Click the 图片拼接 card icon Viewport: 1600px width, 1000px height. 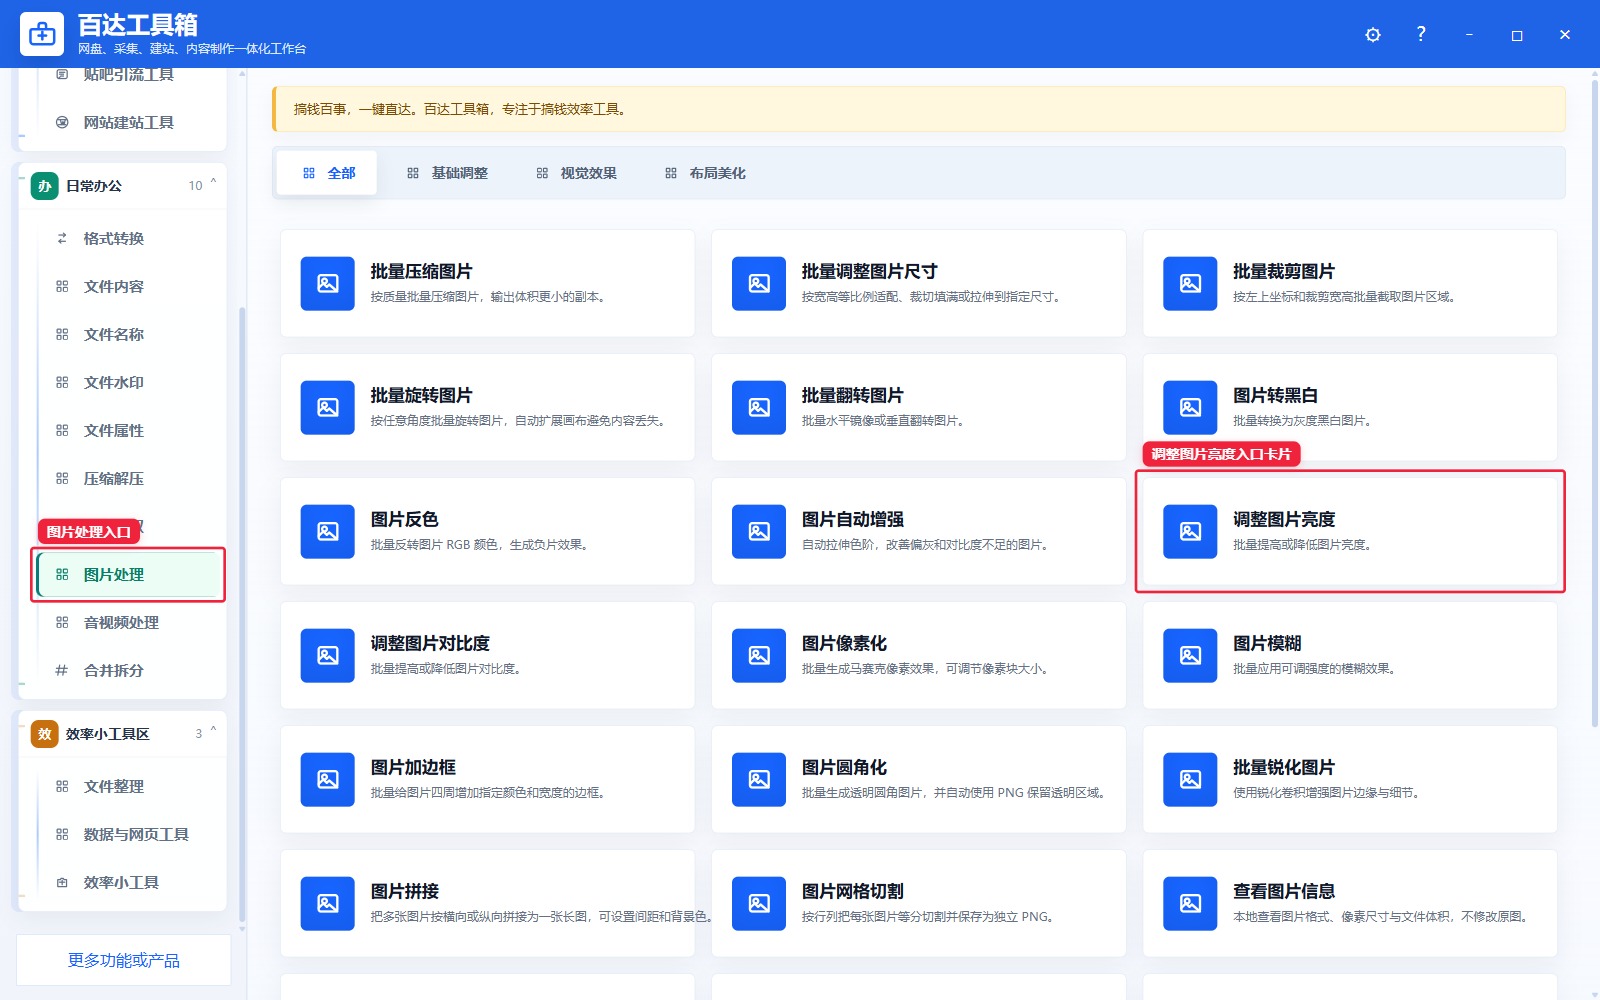tap(328, 904)
